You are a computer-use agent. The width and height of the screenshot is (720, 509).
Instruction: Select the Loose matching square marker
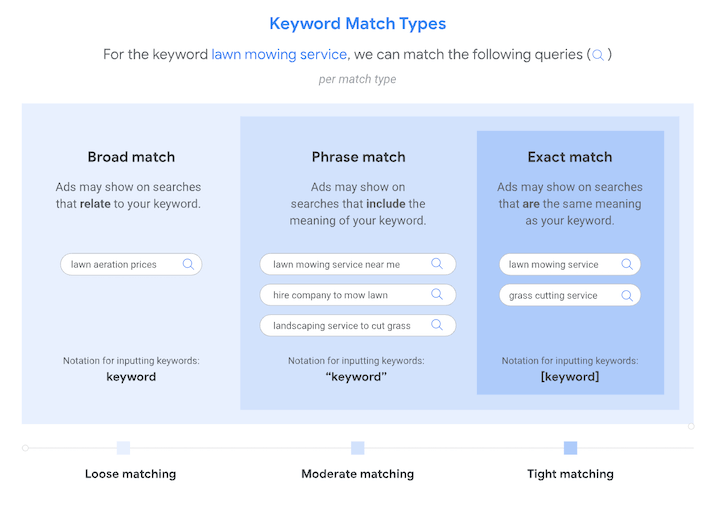pos(123,448)
